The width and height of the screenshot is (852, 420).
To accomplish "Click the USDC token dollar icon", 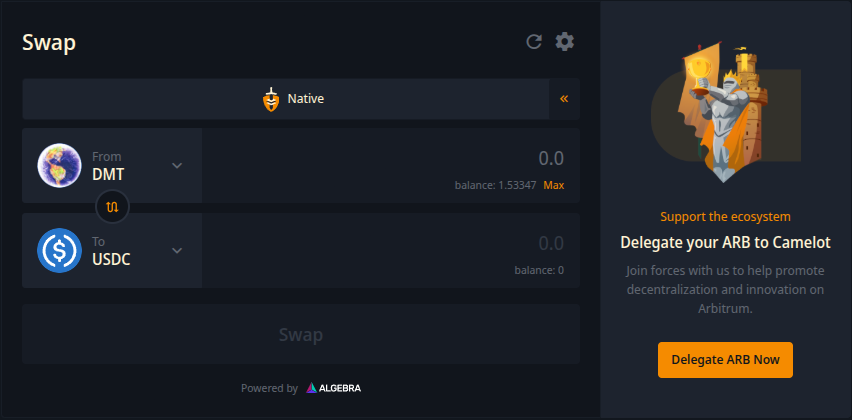I will 59,250.
